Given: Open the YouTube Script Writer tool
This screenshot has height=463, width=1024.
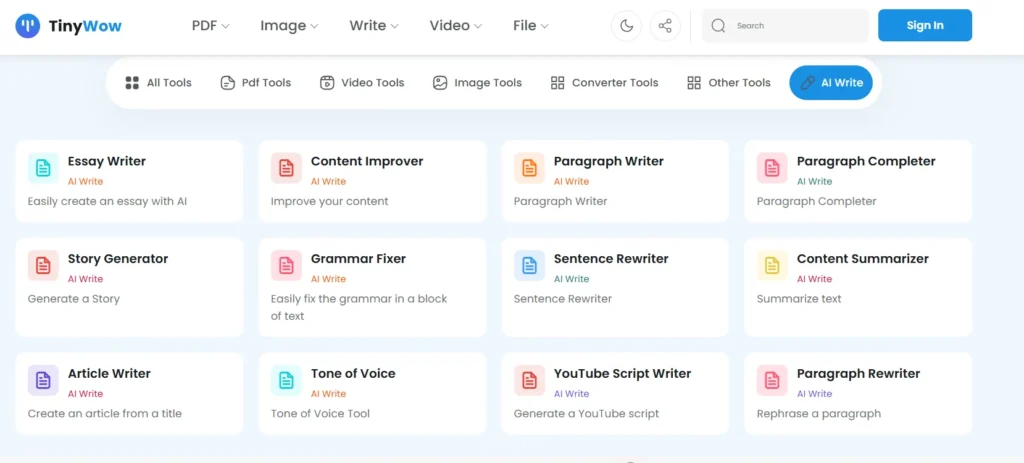Looking at the screenshot, I should point(622,374).
